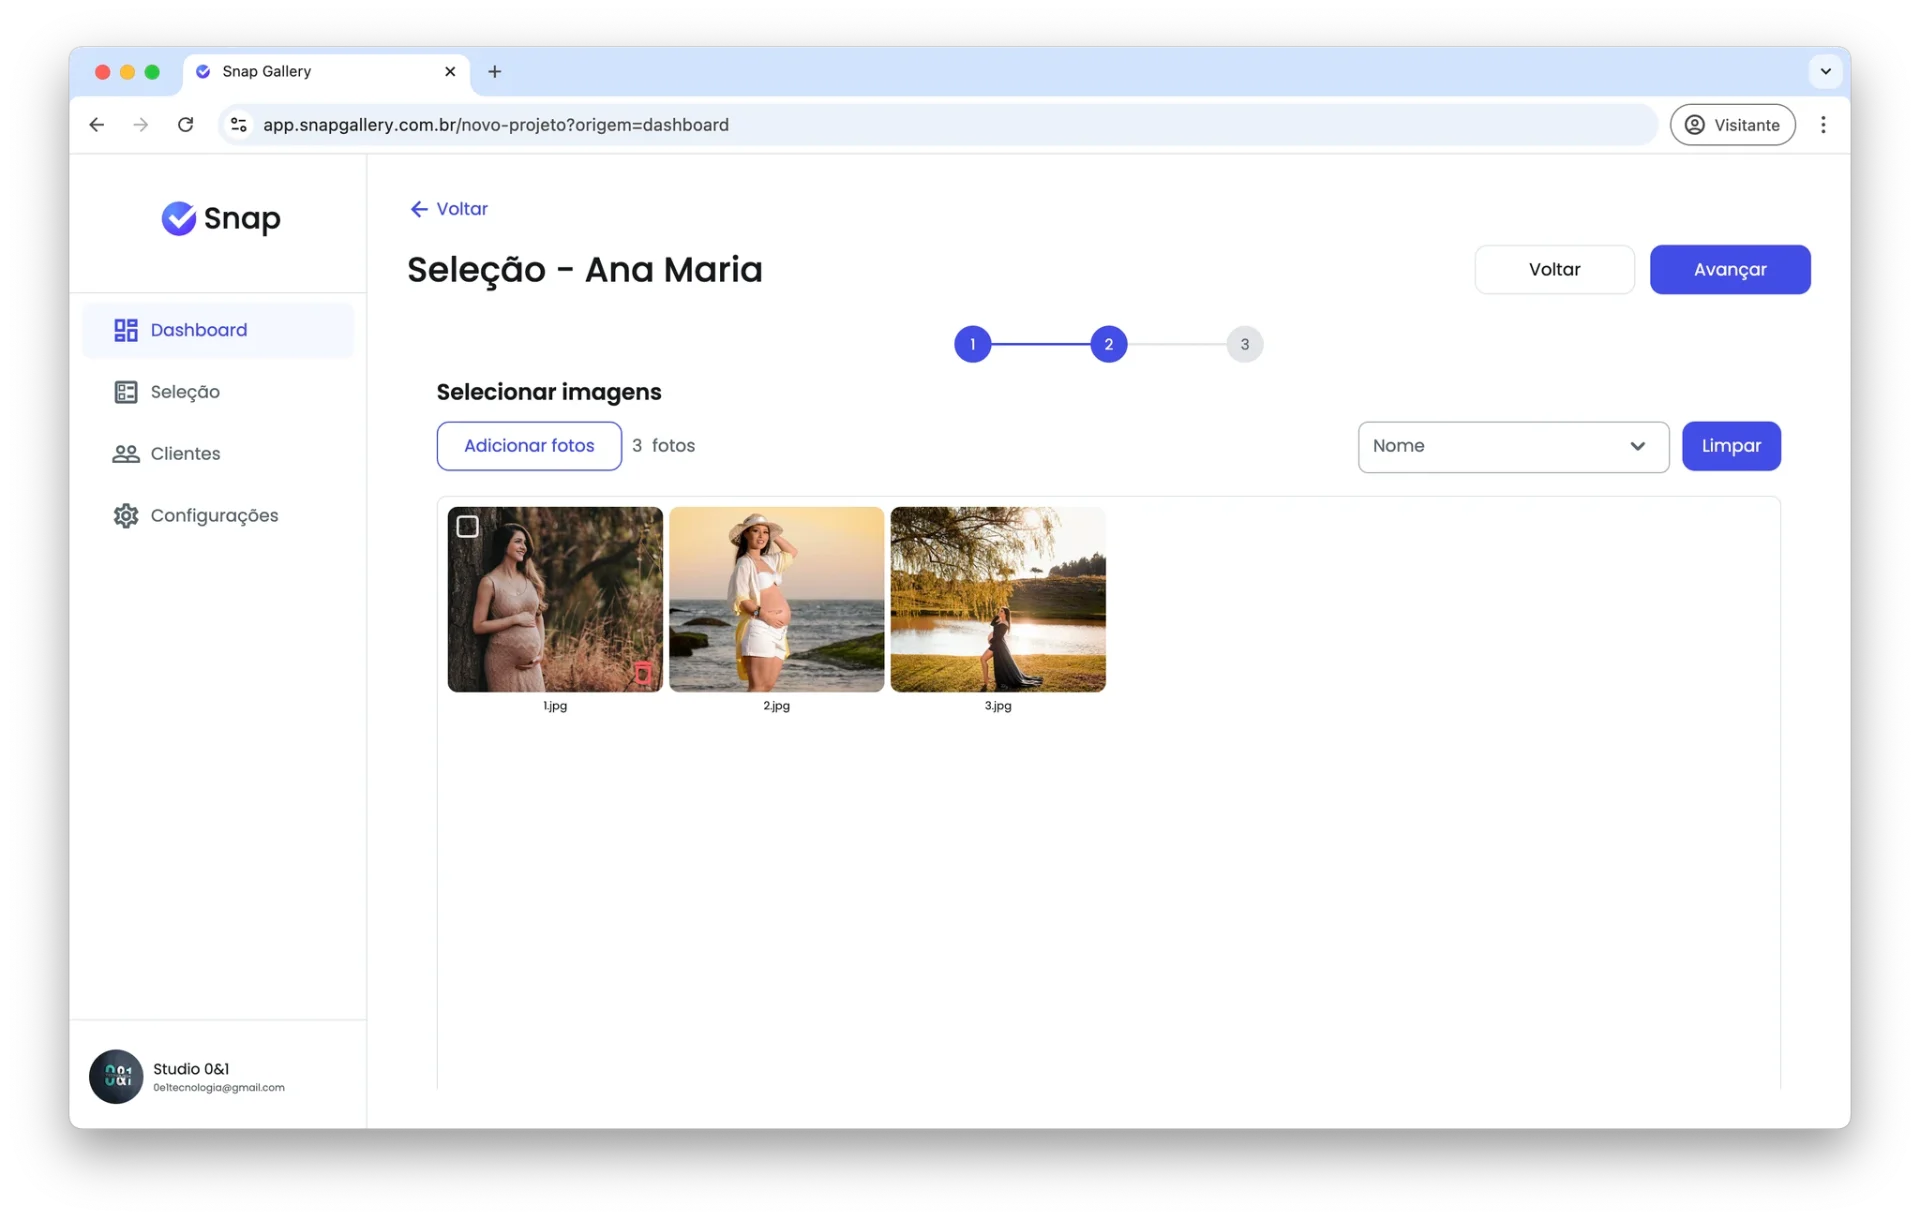The width and height of the screenshot is (1920, 1220).
Task: Delete 1.jpg with the red trash icon
Action: point(643,673)
